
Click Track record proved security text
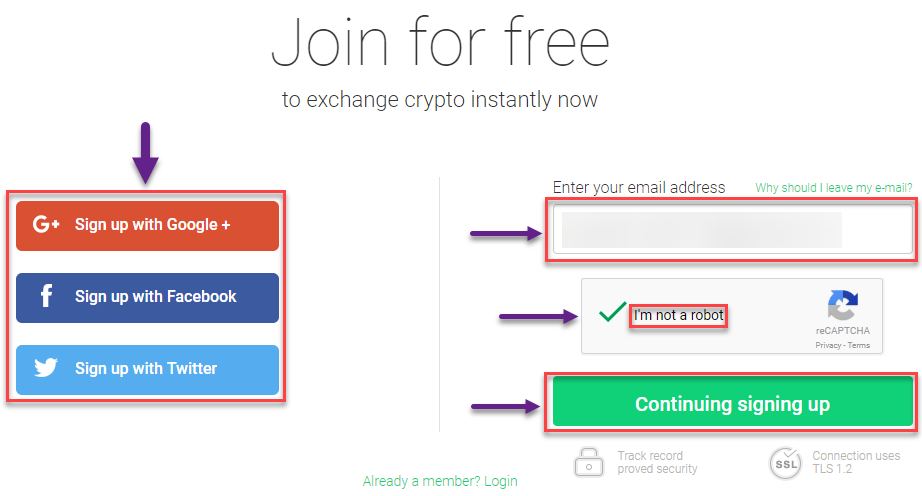pos(657,463)
